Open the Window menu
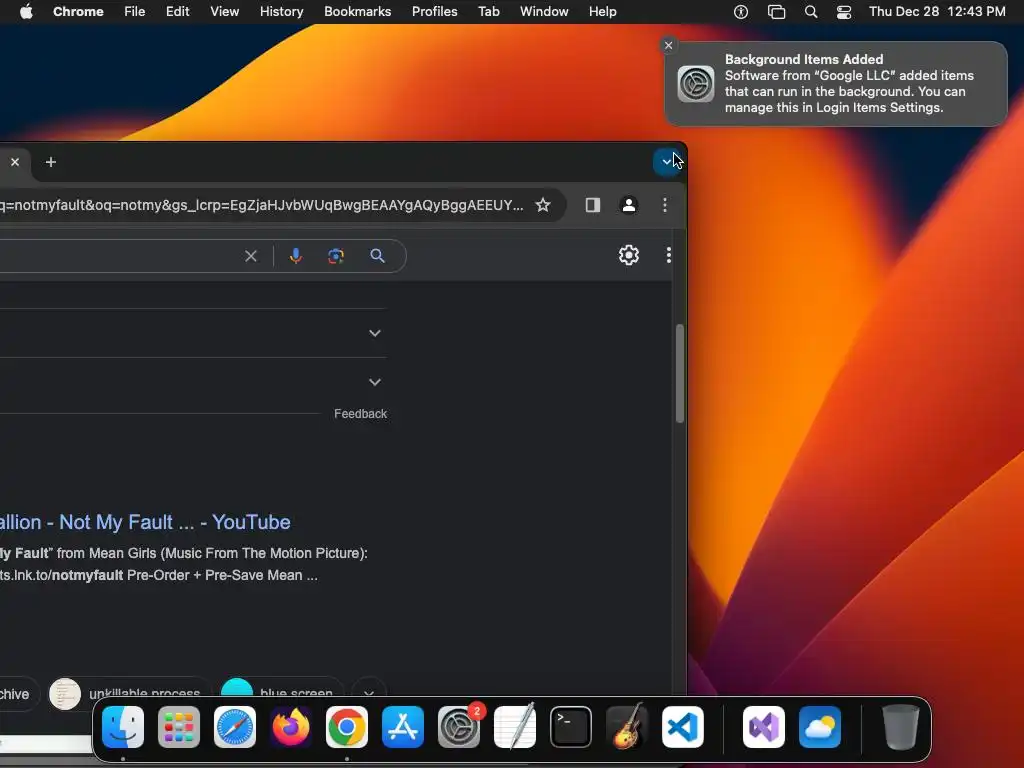This screenshot has height=768, width=1024. click(544, 12)
